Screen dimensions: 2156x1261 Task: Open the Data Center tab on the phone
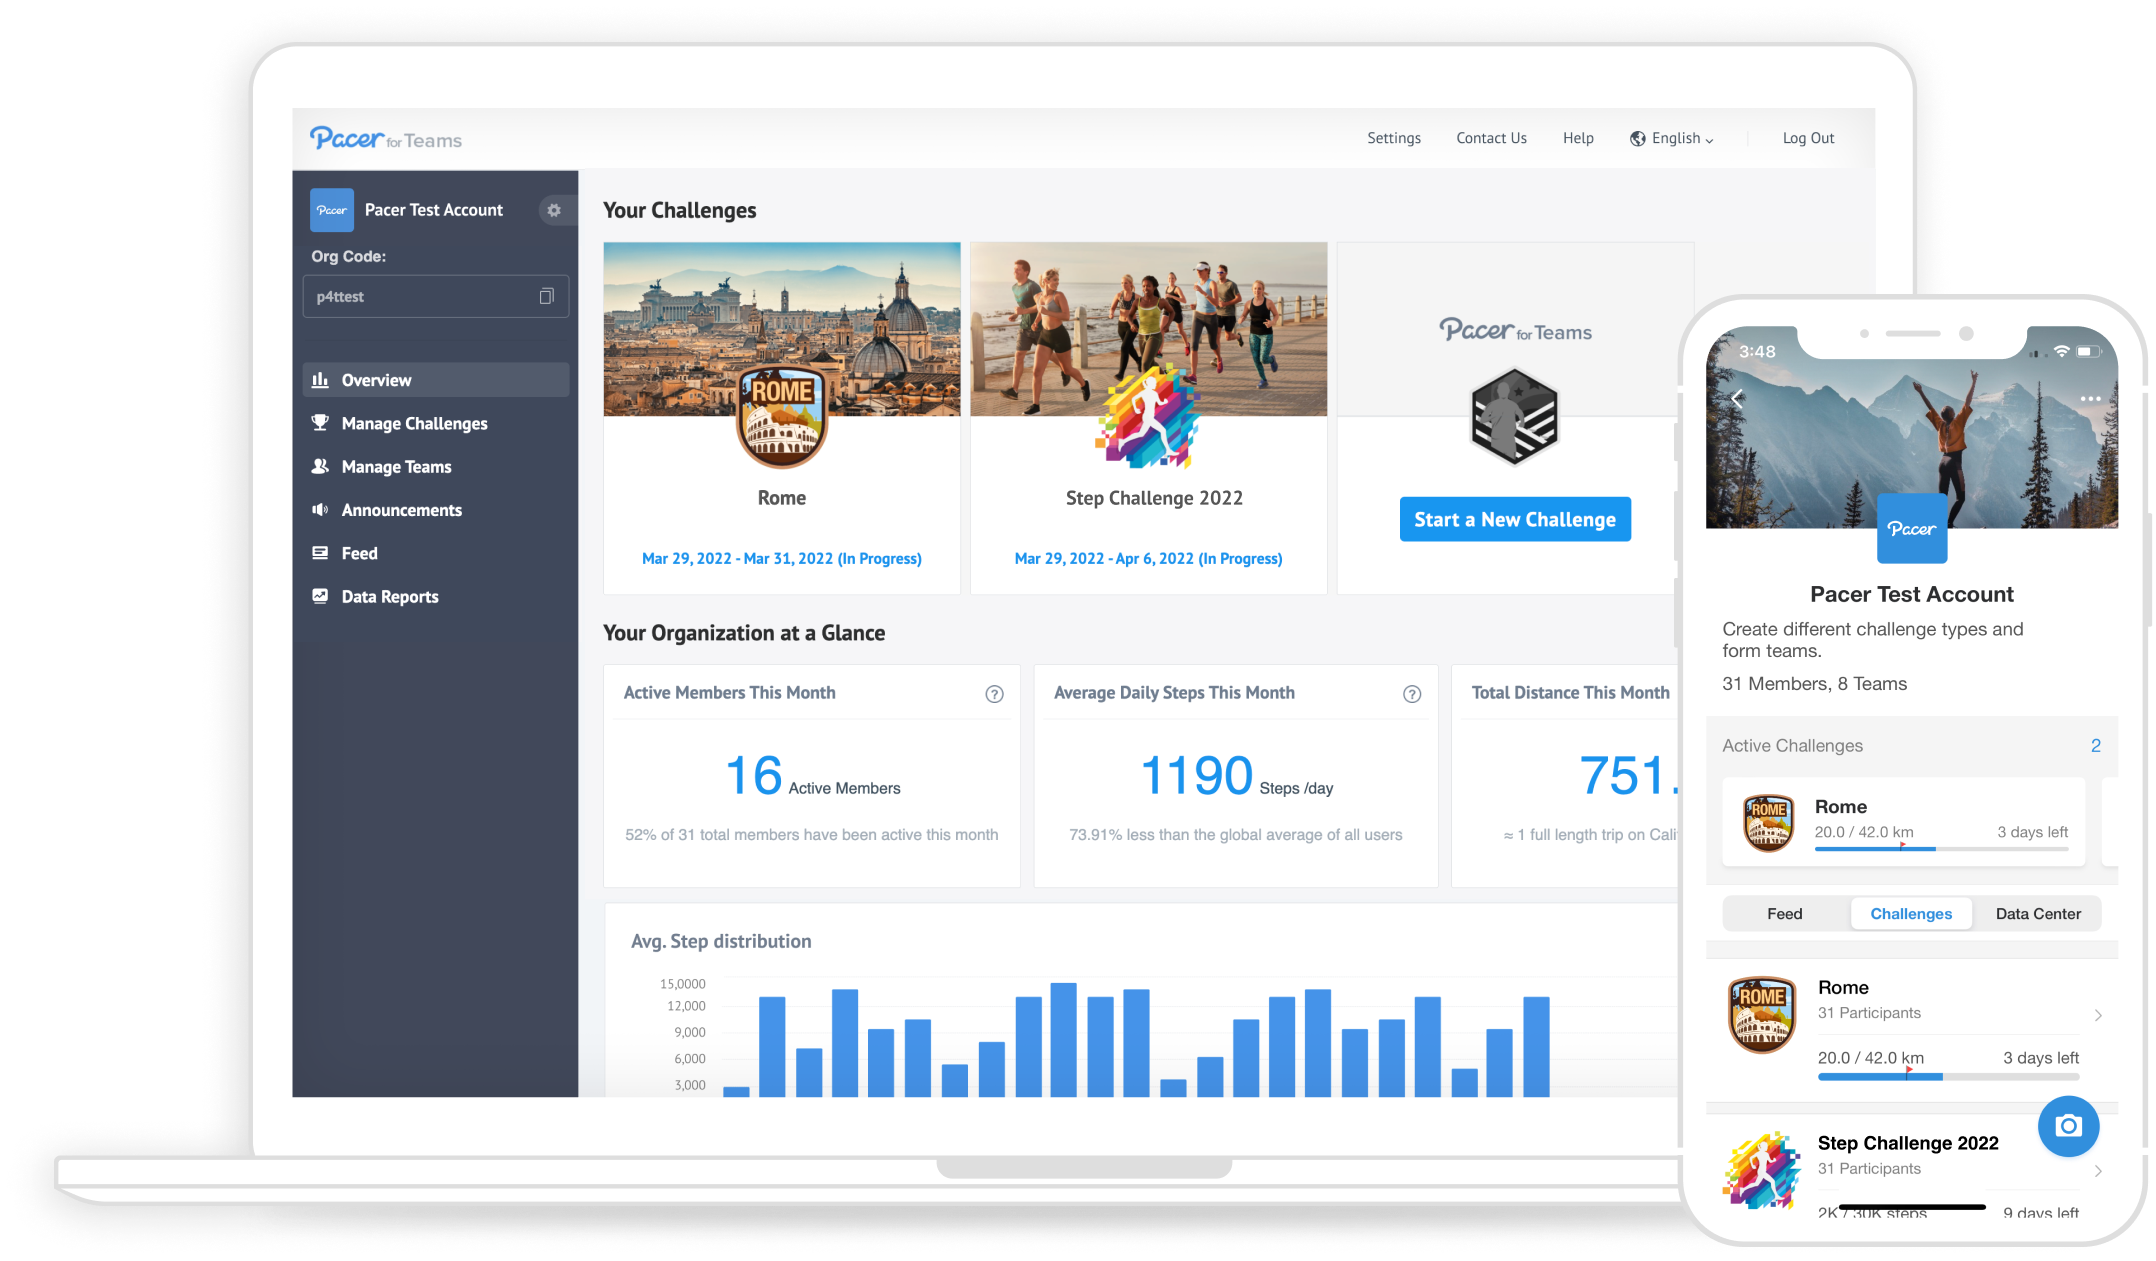[x=2037, y=913]
